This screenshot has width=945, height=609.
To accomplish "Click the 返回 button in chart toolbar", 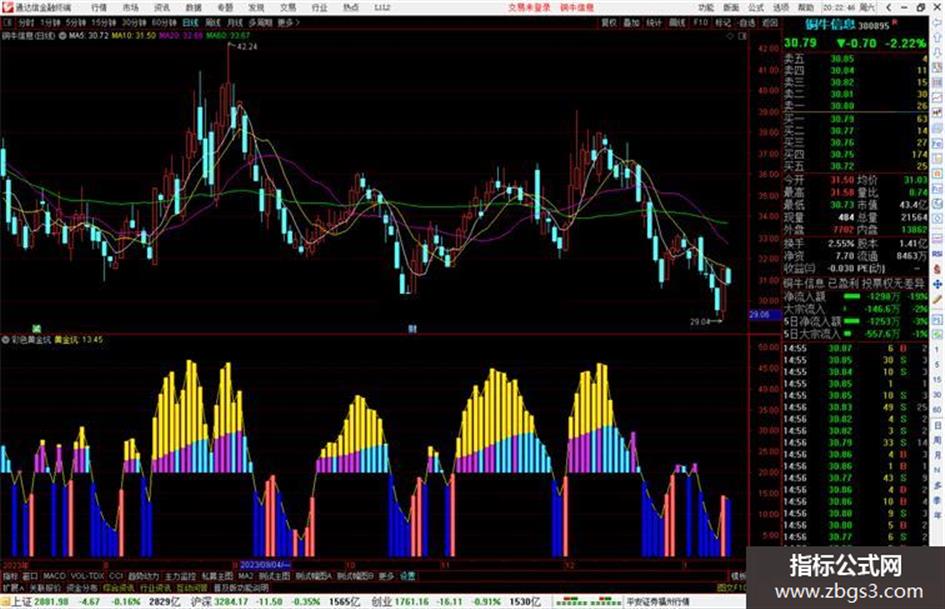I will (x=770, y=22).
